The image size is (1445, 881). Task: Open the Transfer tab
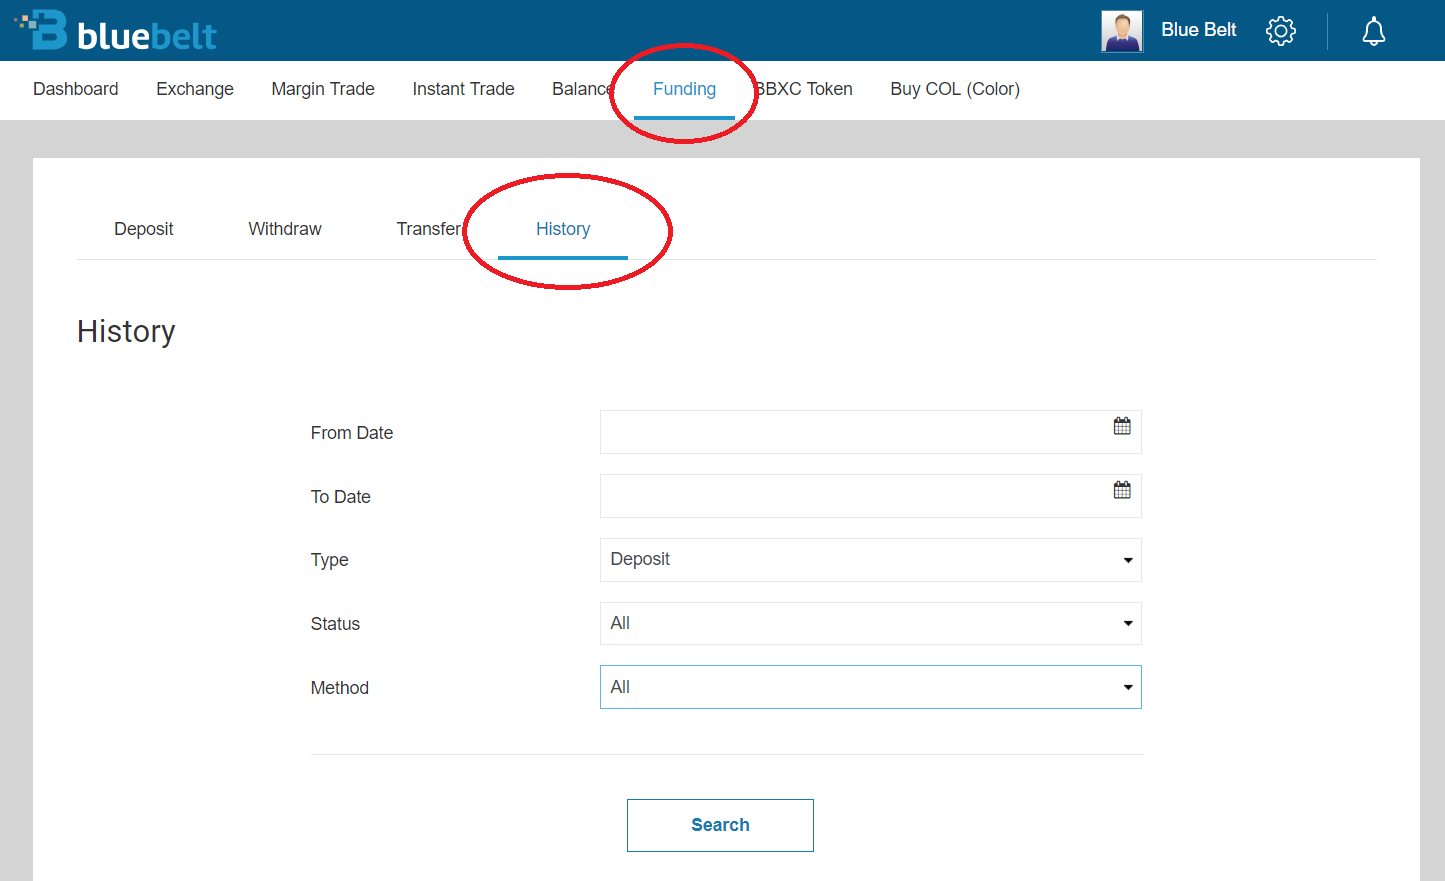click(x=428, y=229)
